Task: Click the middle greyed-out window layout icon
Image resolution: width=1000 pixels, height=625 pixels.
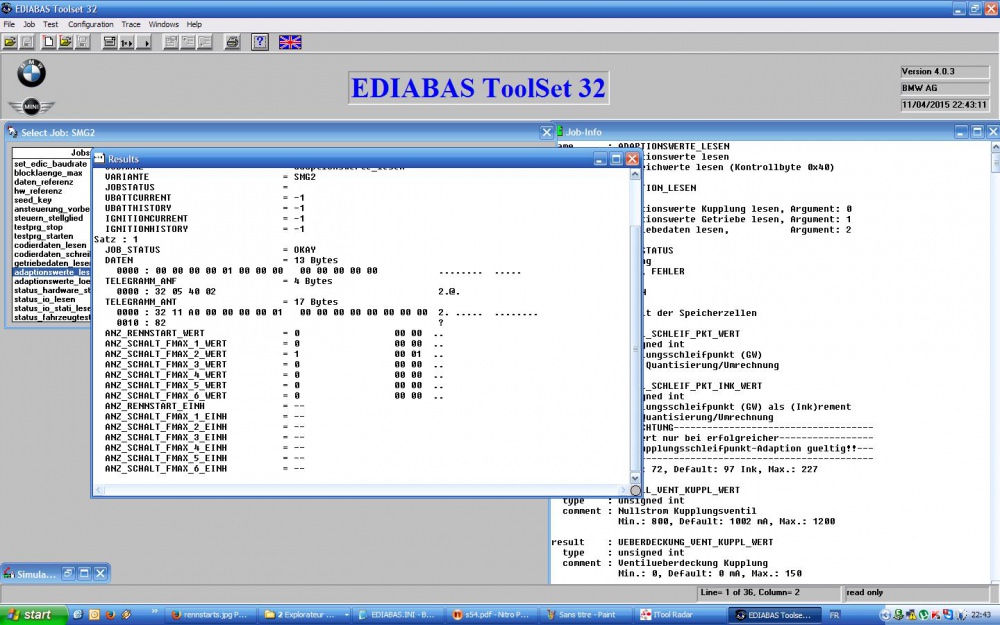Action: point(188,42)
